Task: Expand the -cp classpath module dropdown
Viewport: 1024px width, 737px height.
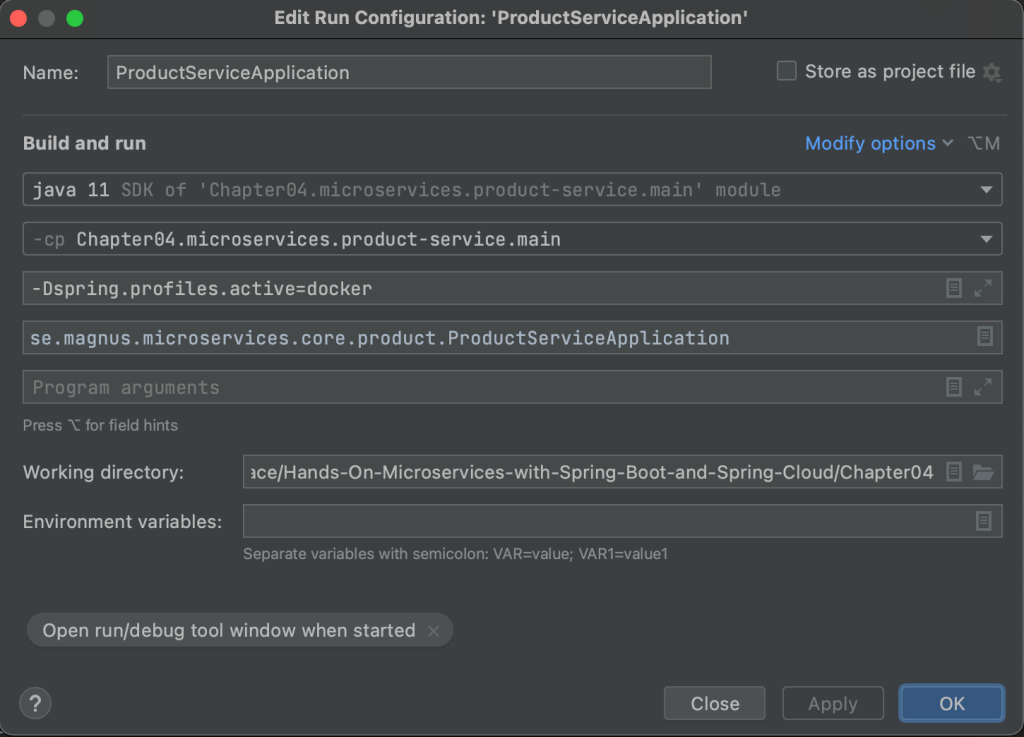Action: click(x=986, y=239)
